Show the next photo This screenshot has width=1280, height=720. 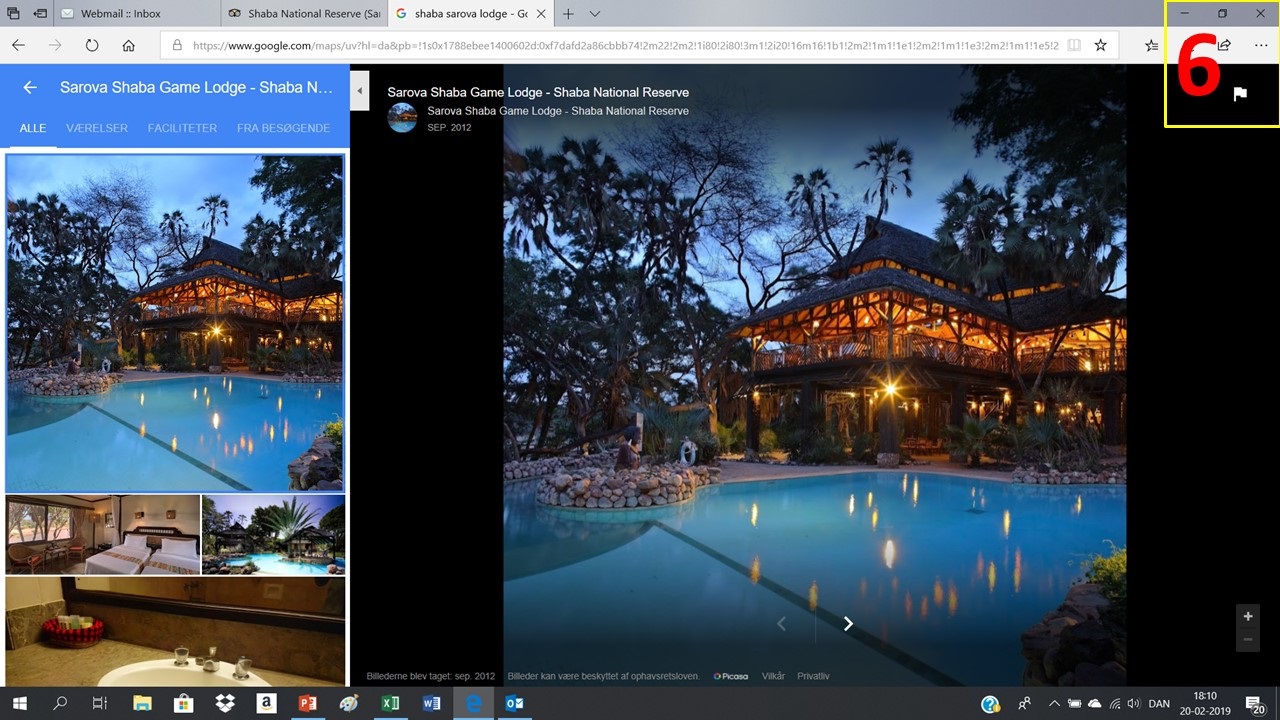point(848,623)
